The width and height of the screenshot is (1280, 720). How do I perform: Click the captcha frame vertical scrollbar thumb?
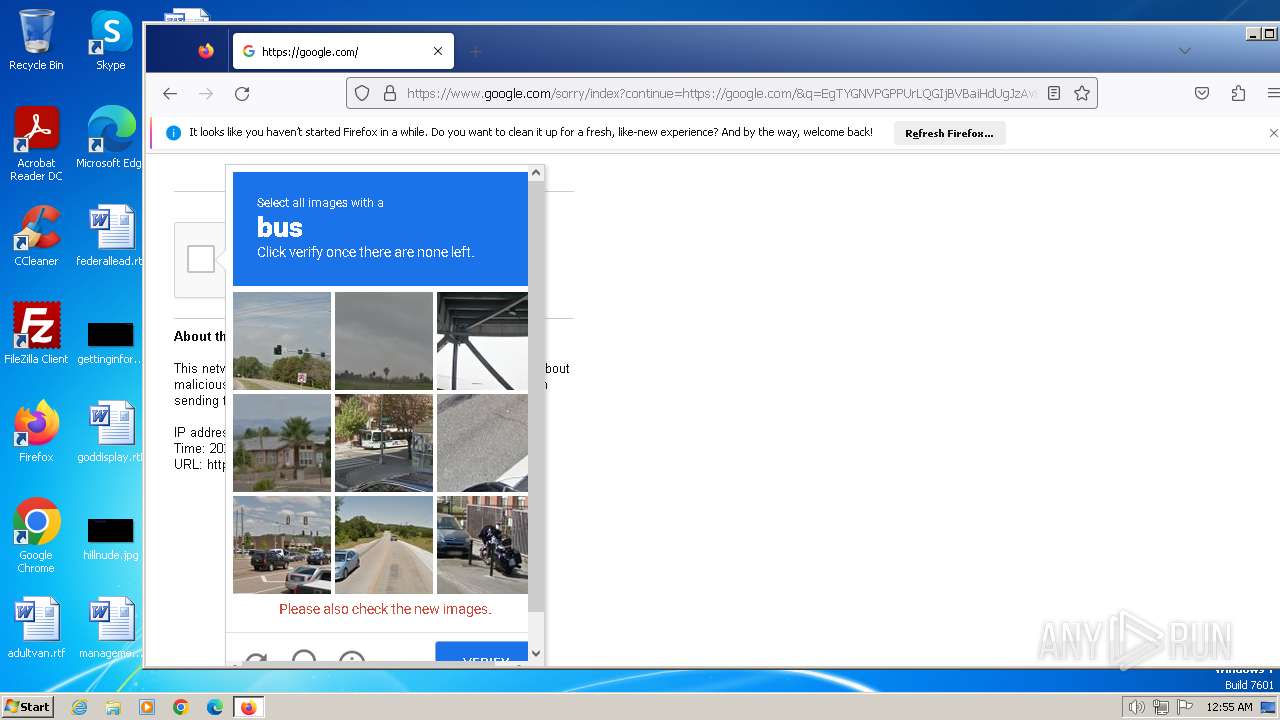pyautogui.click(x=536, y=396)
